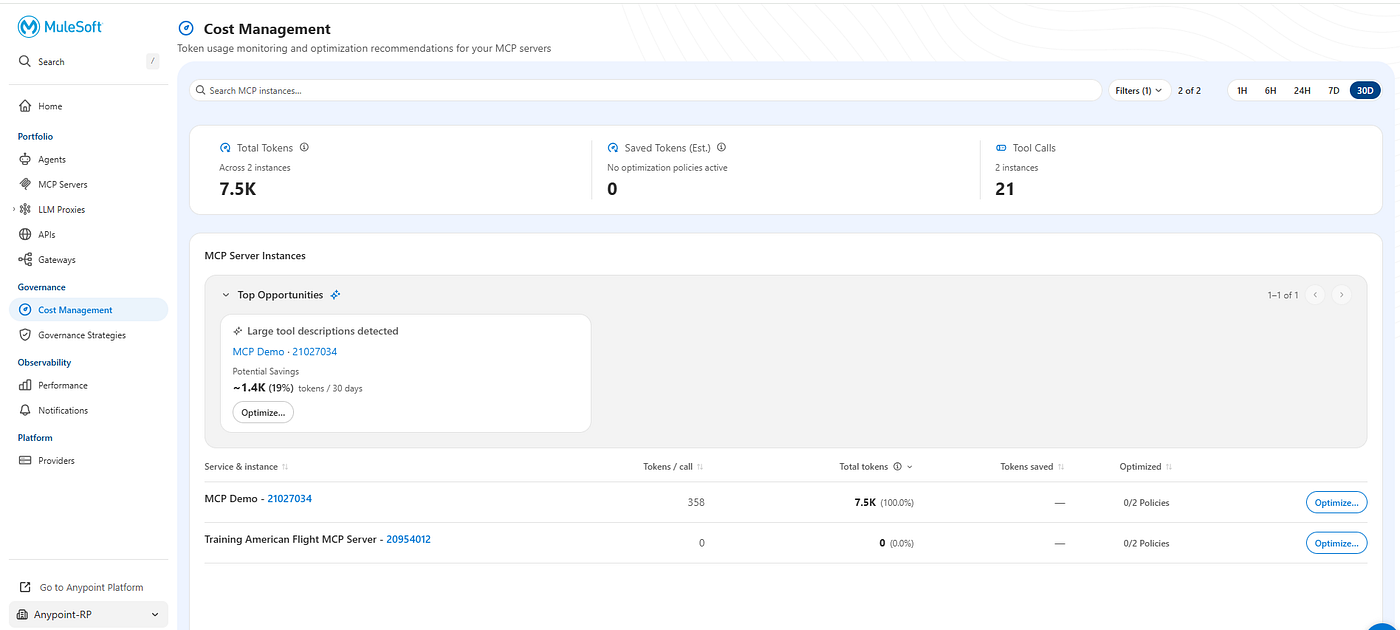The height and width of the screenshot is (630, 1400).
Task: Click the Performance chart icon
Action: pos(26,385)
